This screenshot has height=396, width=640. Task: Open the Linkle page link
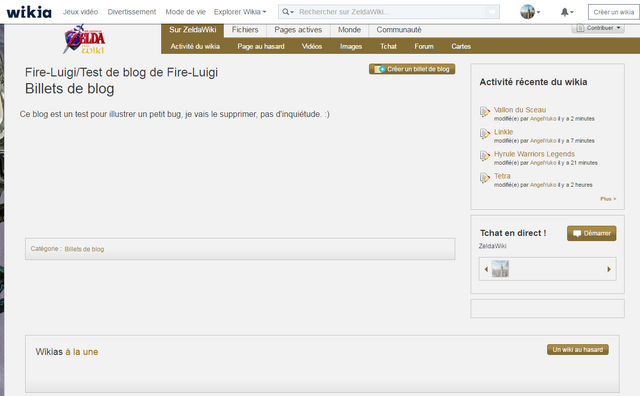(503, 132)
